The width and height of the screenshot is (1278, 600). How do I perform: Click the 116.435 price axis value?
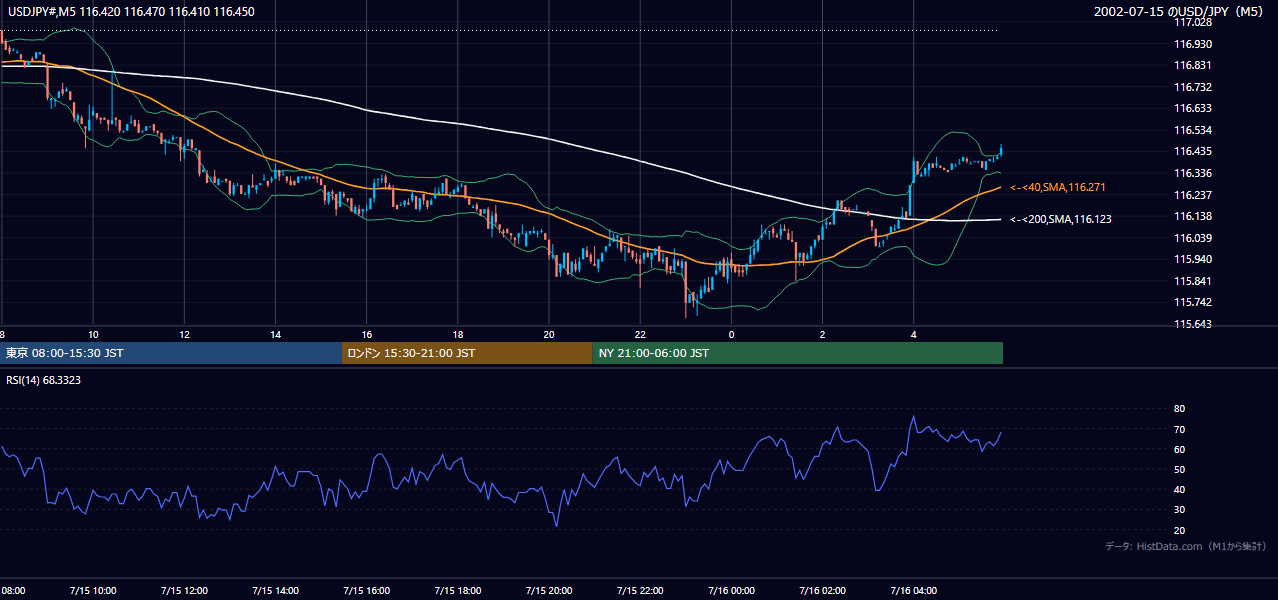coord(1194,151)
